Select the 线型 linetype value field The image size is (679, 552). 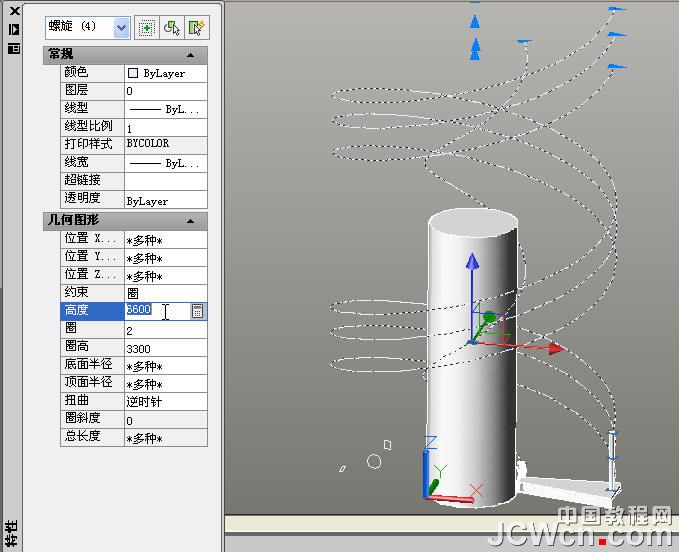(x=166, y=109)
